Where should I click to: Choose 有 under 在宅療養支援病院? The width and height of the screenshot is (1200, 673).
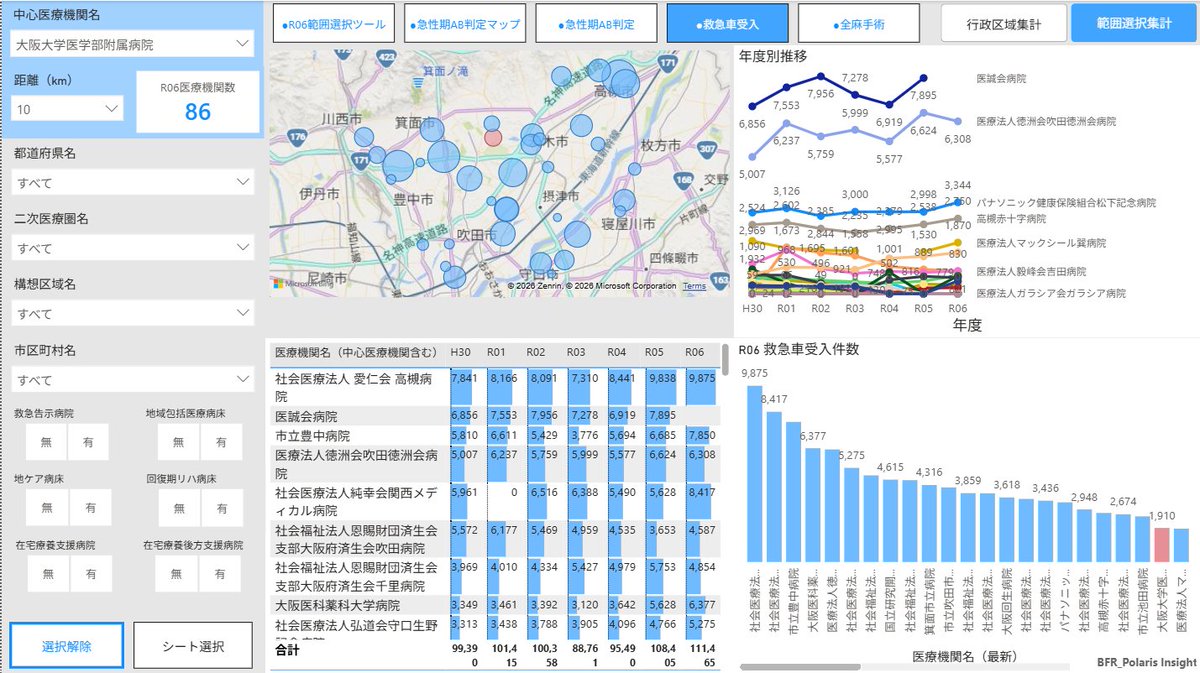pyautogui.click(x=91, y=574)
